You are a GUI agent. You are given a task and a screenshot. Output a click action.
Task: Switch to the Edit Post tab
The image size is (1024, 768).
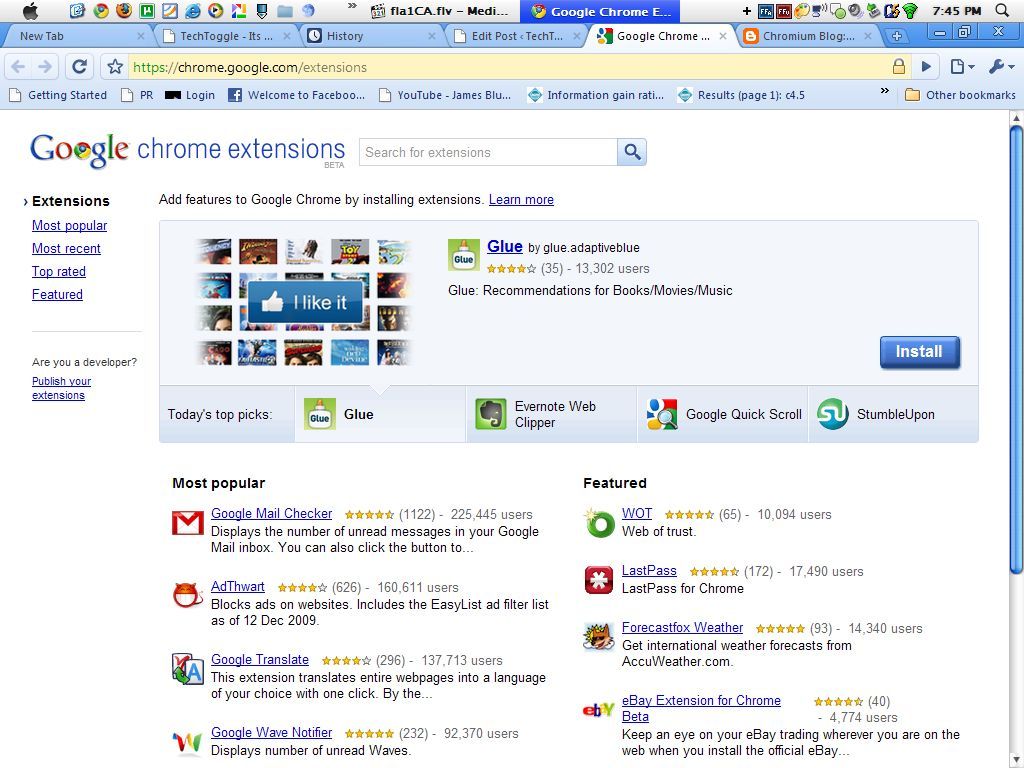[517, 36]
